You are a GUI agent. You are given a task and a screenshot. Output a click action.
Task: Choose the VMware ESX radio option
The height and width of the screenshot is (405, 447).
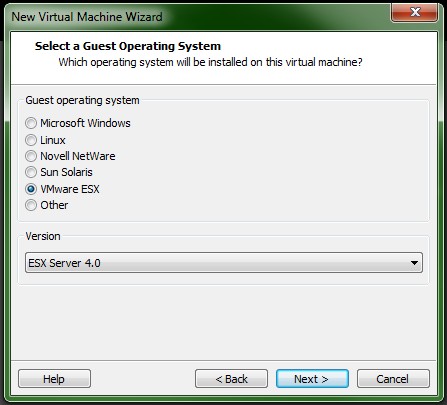coord(31,189)
